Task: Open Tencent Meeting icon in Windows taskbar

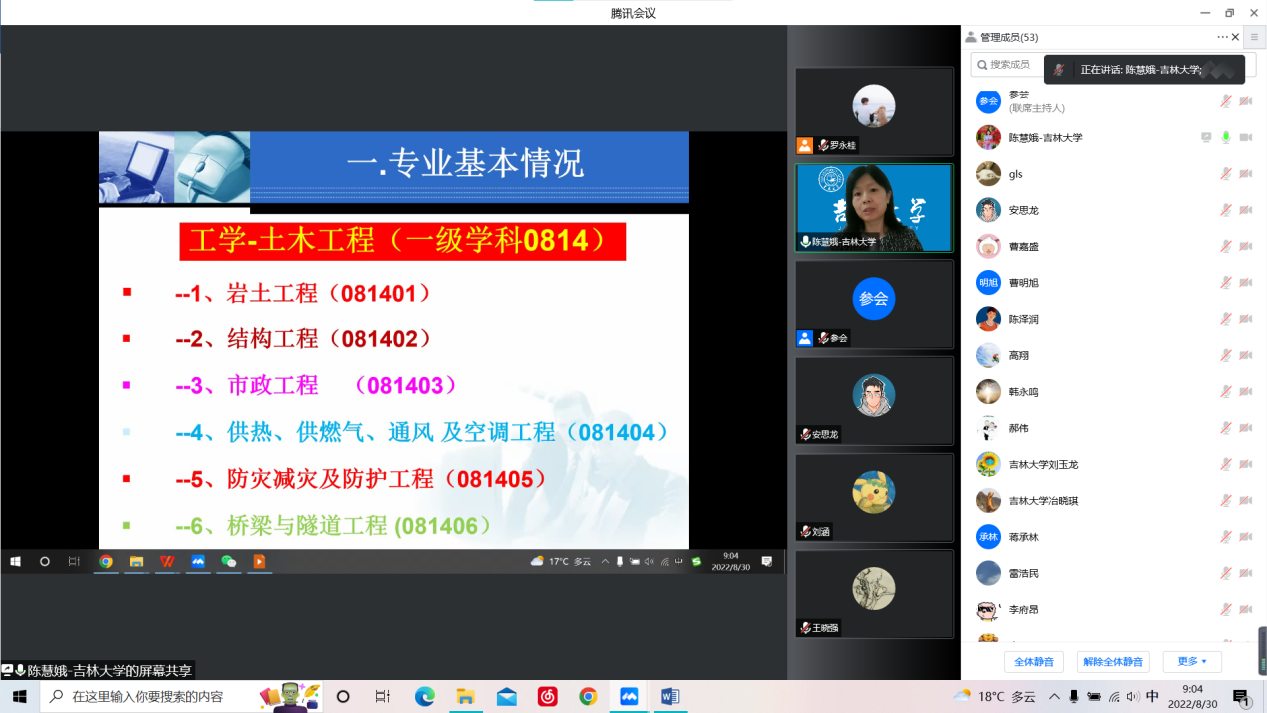Action: [x=629, y=696]
